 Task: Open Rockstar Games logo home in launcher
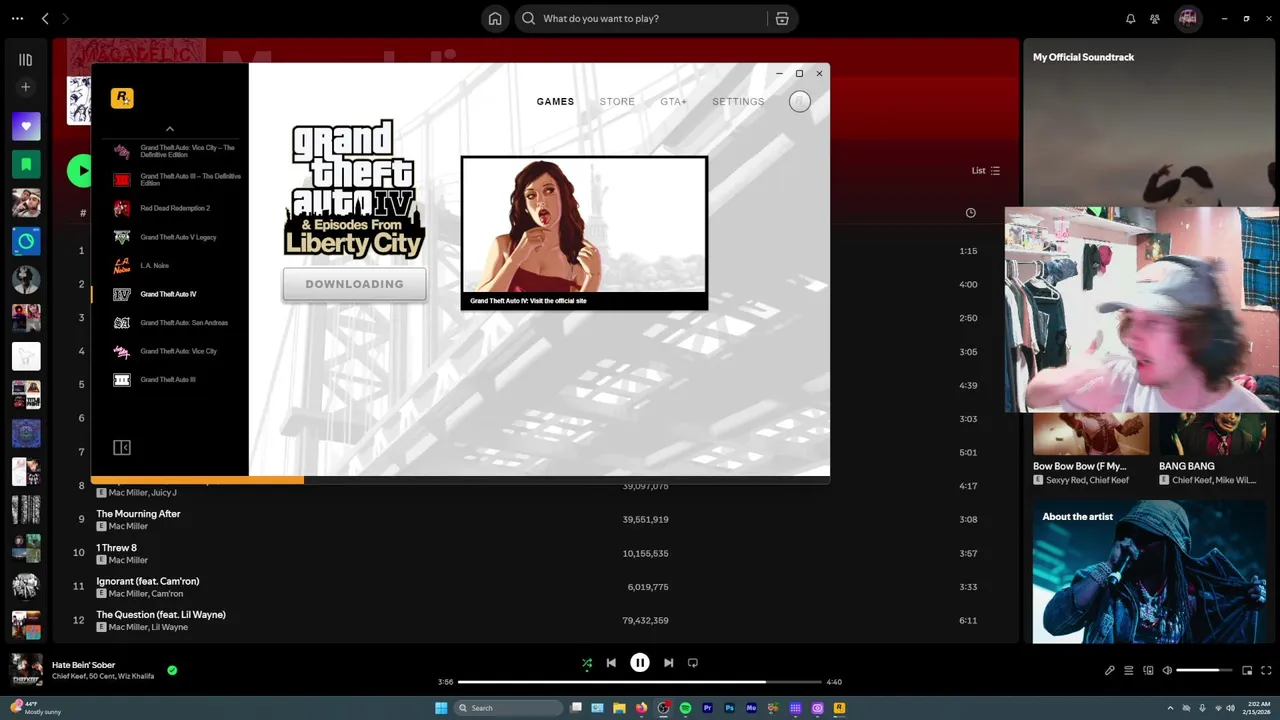pyautogui.click(x=122, y=98)
